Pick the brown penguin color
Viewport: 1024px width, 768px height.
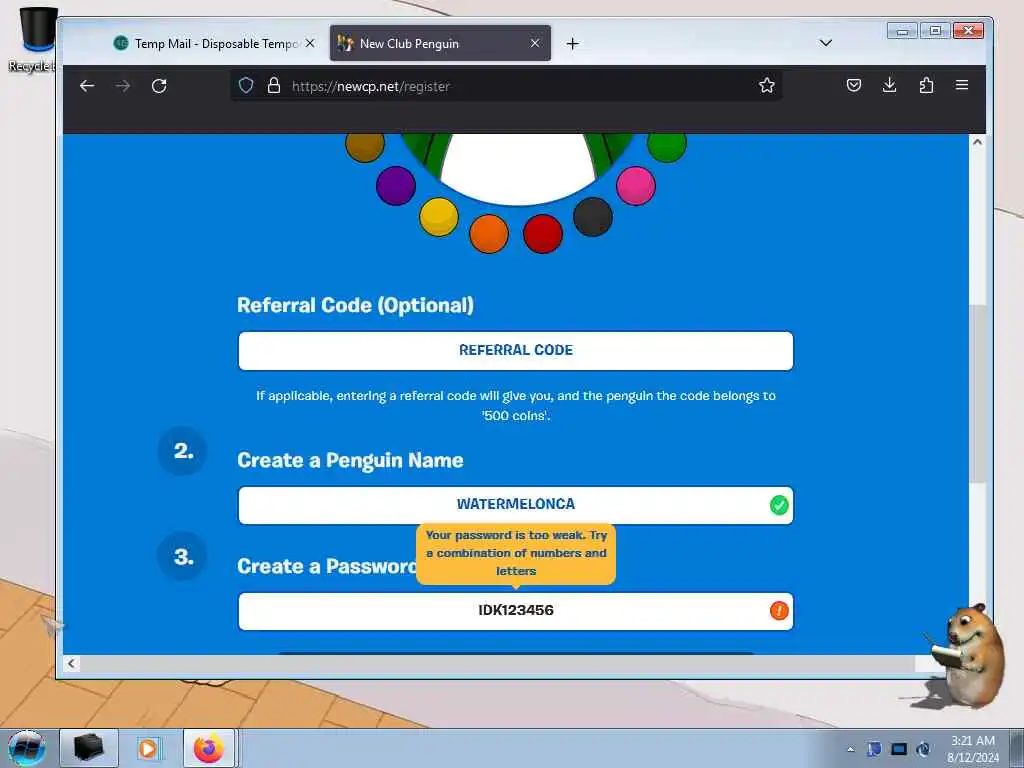coord(364,144)
